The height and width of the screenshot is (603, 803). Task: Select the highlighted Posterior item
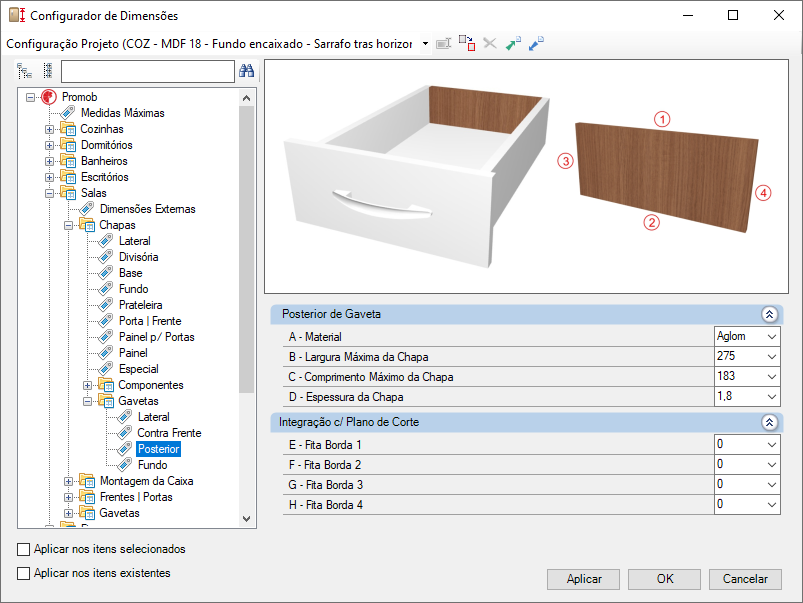click(x=159, y=449)
